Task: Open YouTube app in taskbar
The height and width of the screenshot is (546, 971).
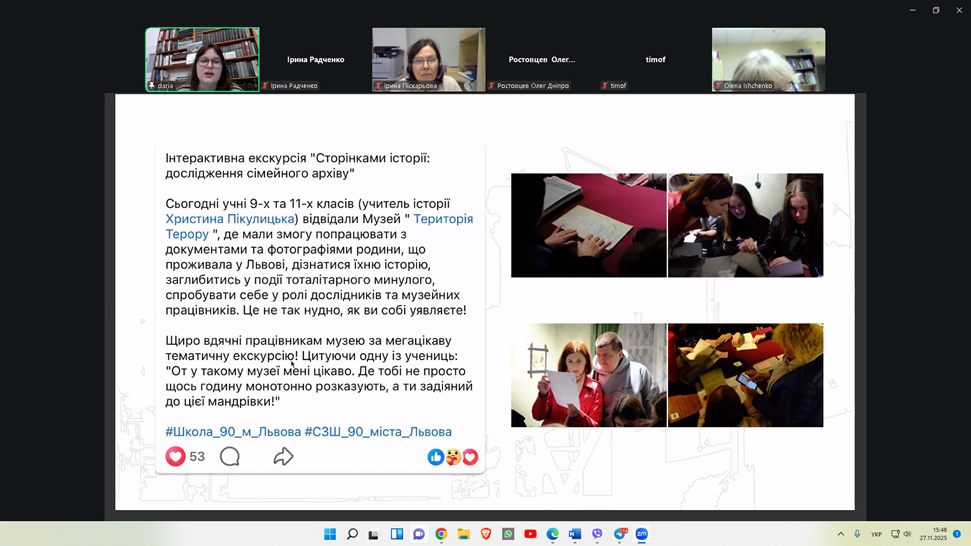Action: 530,534
